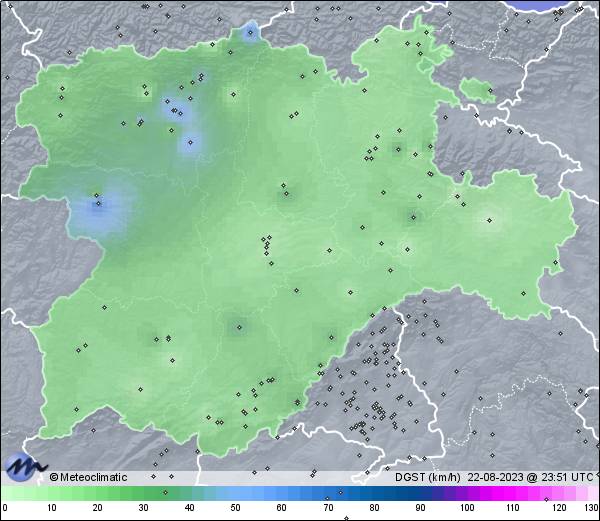Click the dark navy scale segment above 90
The image size is (600, 521).
click(421, 493)
